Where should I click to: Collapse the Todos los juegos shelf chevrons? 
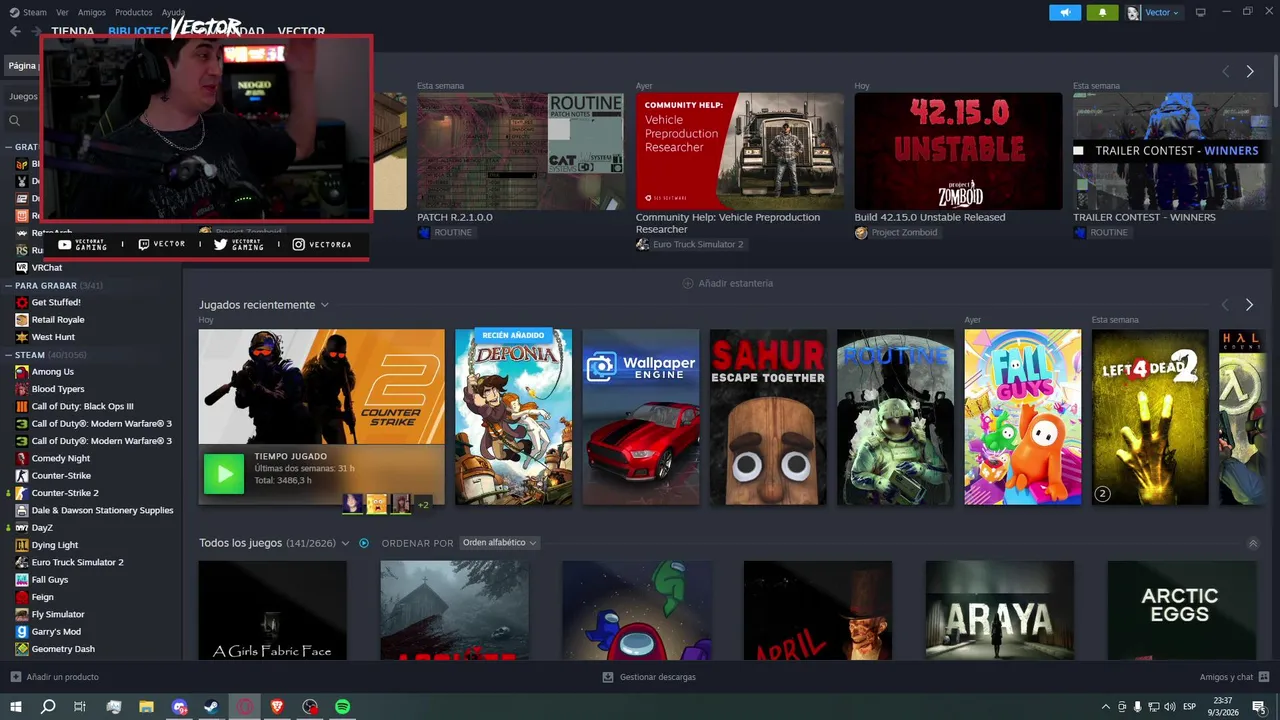pos(1253,543)
